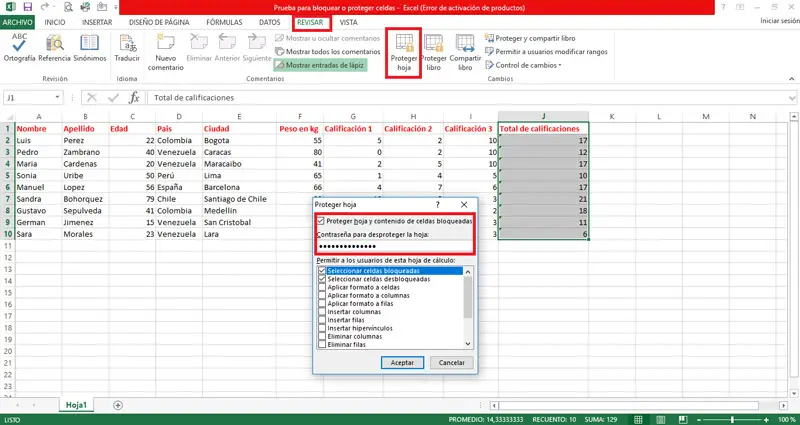800x425 pixels.
Task: Enable the Insertar filas checkbox
Action: coord(321,320)
